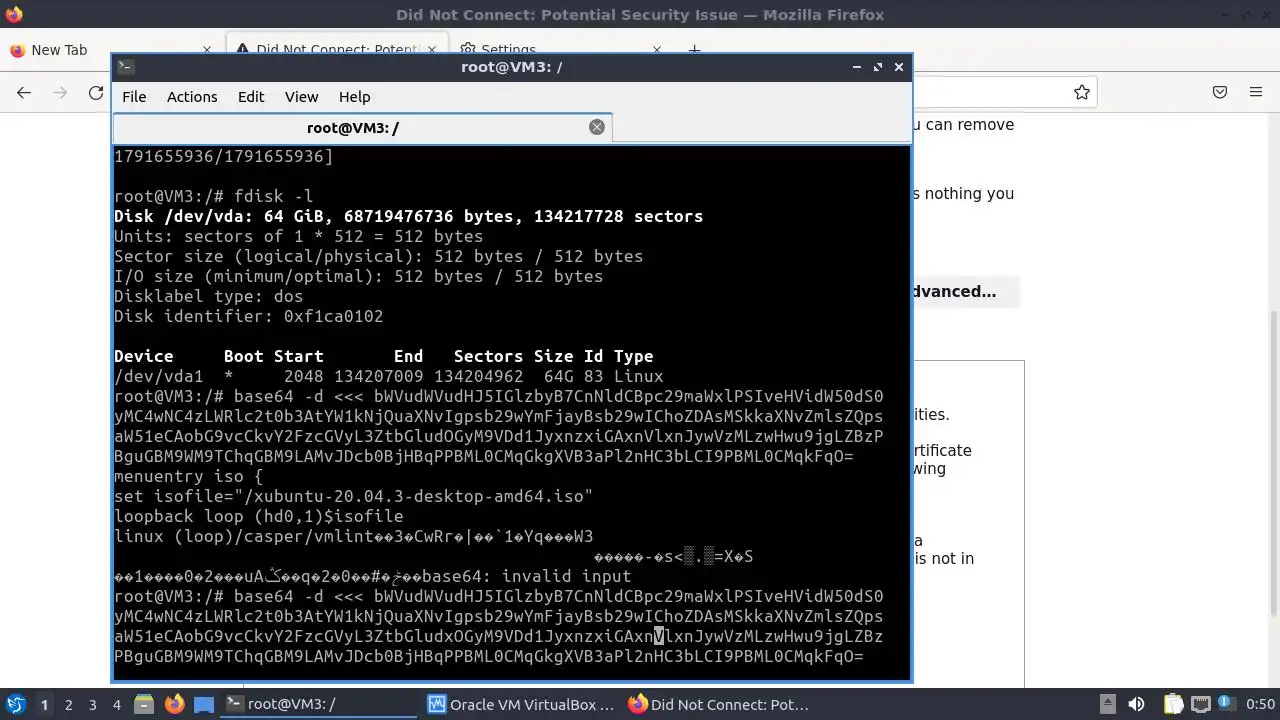1280x720 pixels.
Task: Close the root@VM3 terminal tab
Action: (x=597, y=127)
